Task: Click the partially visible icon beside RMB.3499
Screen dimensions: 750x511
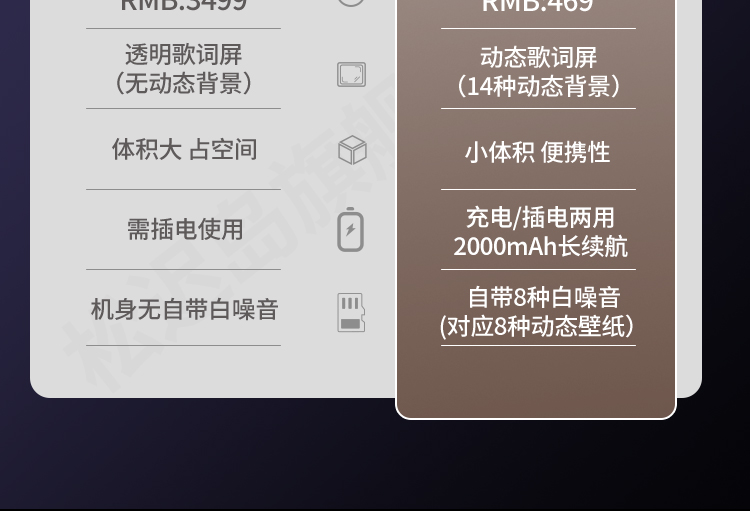Action: click(x=351, y=3)
